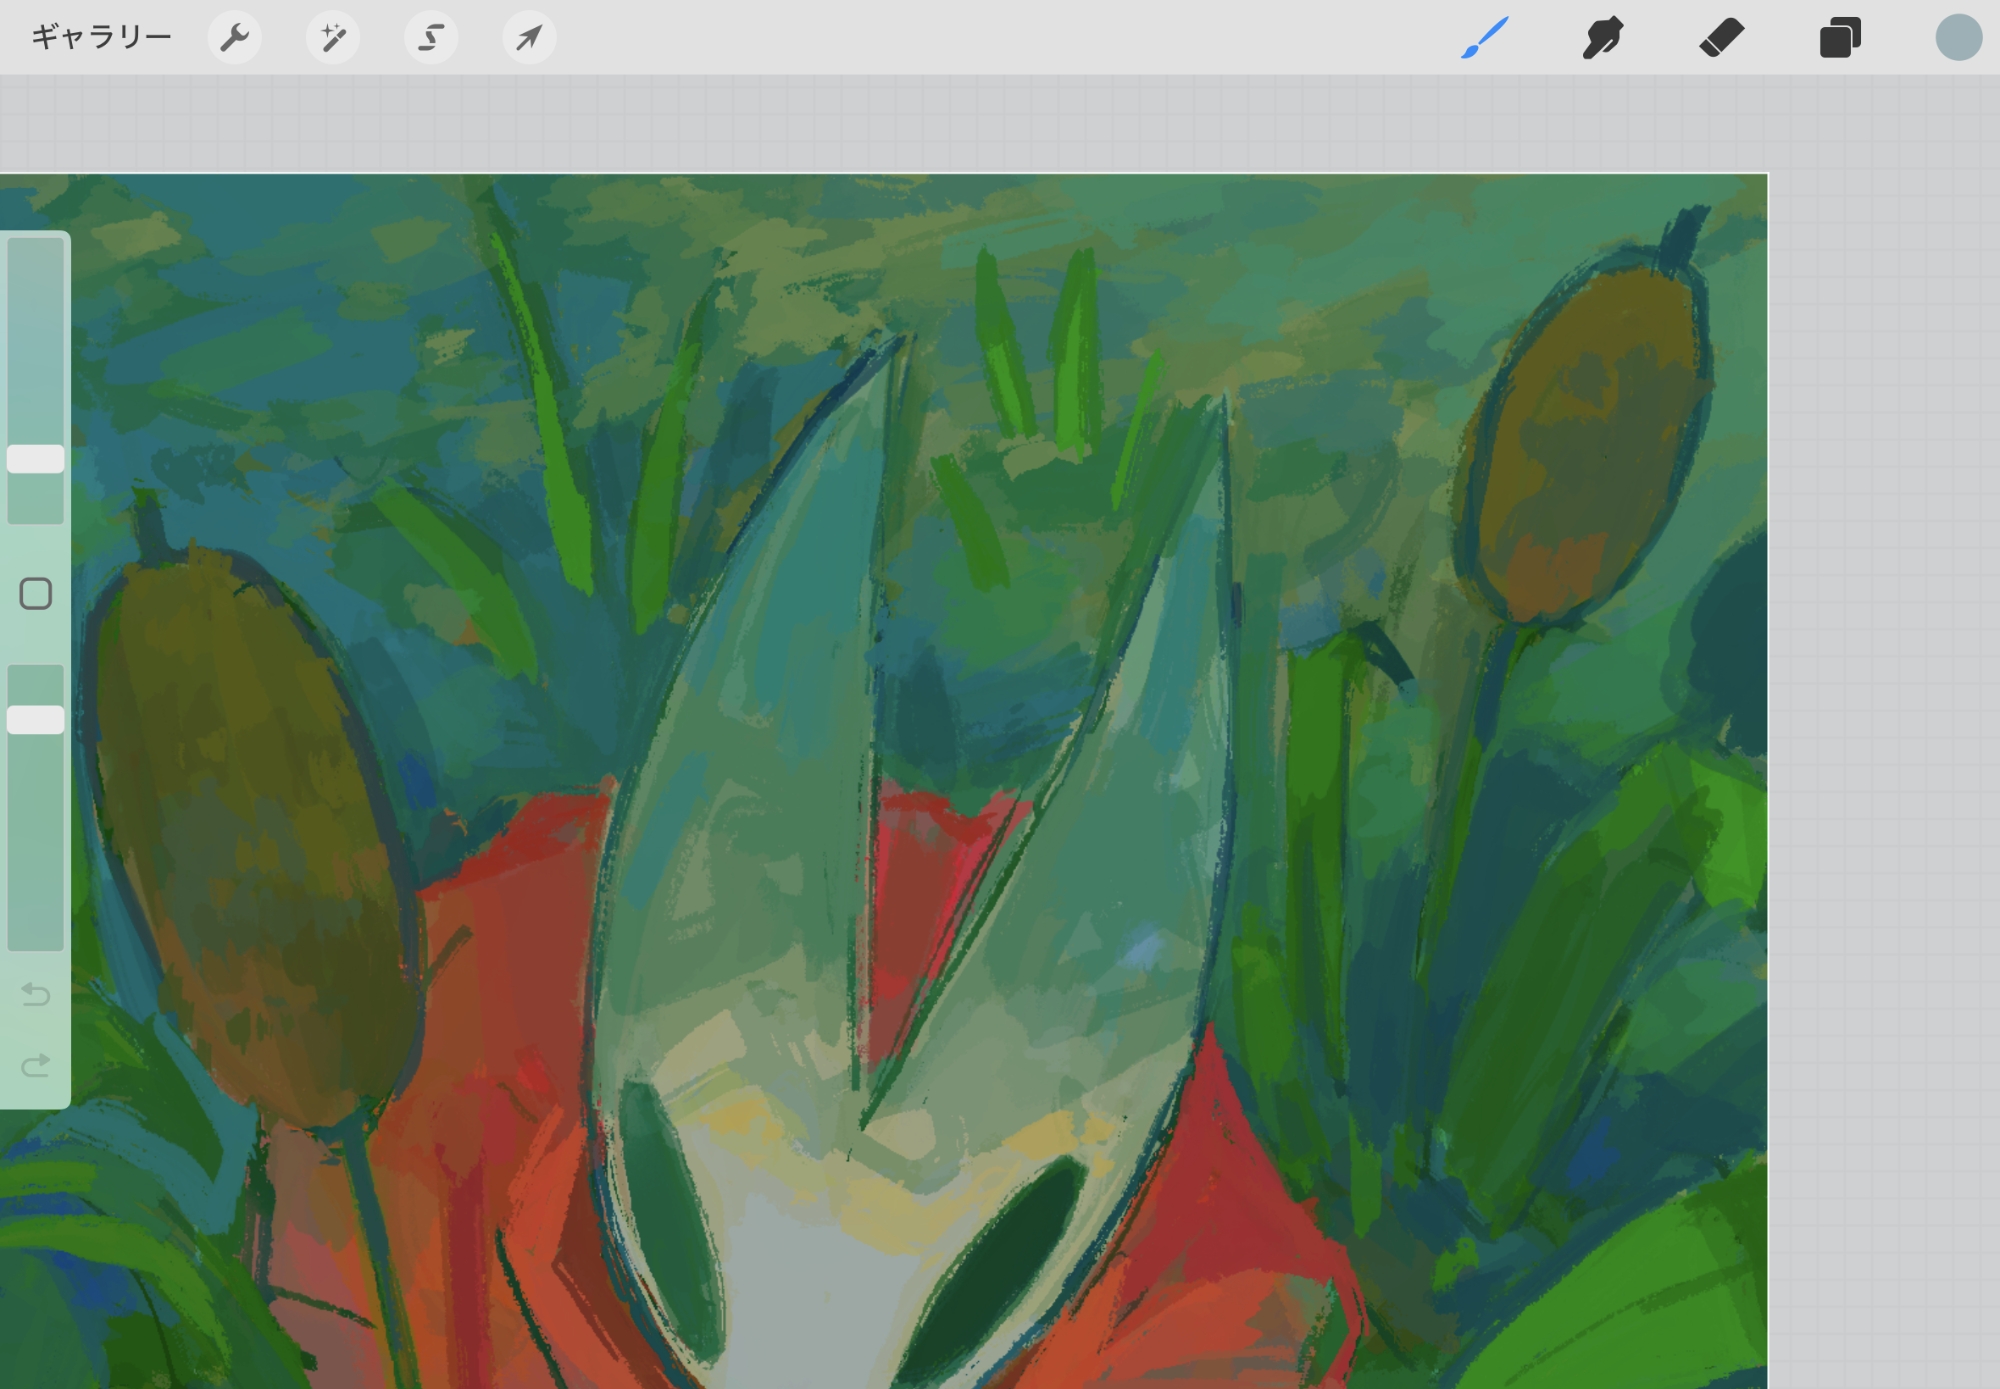Click the brush size slider handle
2000x1389 pixels.
pyautogui.click(x=36, y=459)
